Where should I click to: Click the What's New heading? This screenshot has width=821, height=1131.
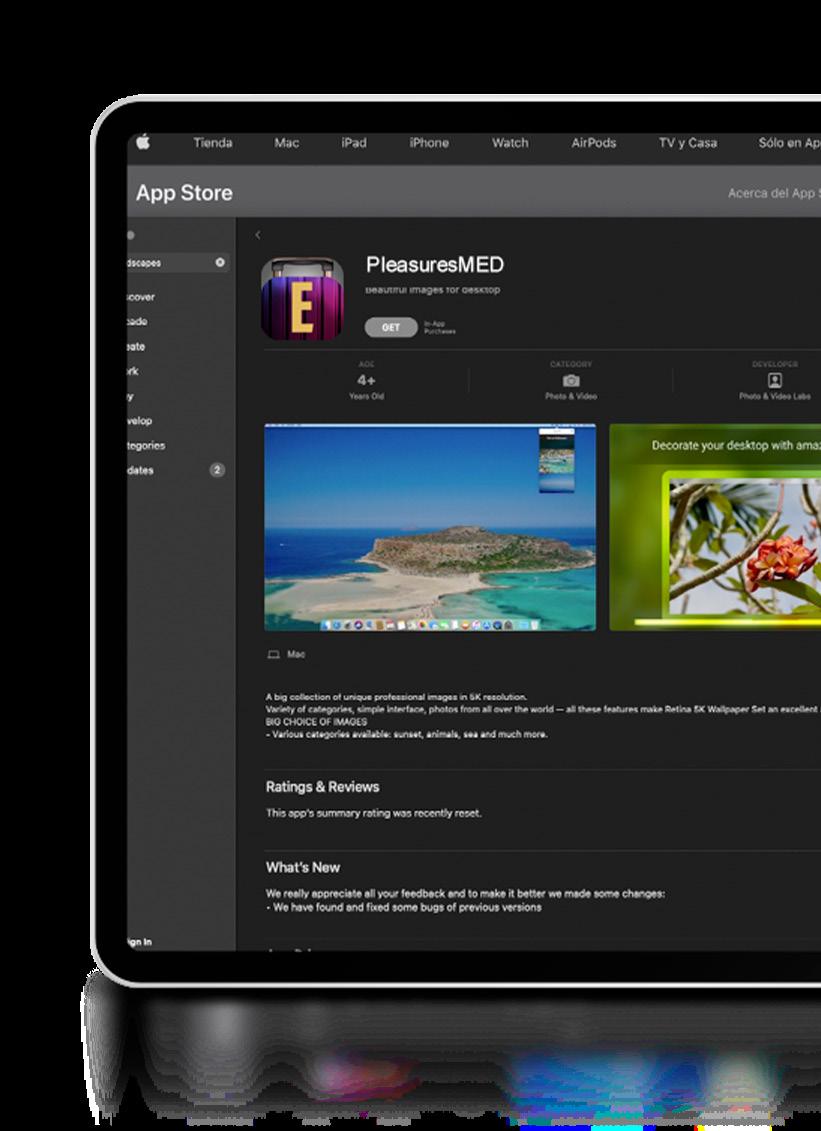coord(303,868)
